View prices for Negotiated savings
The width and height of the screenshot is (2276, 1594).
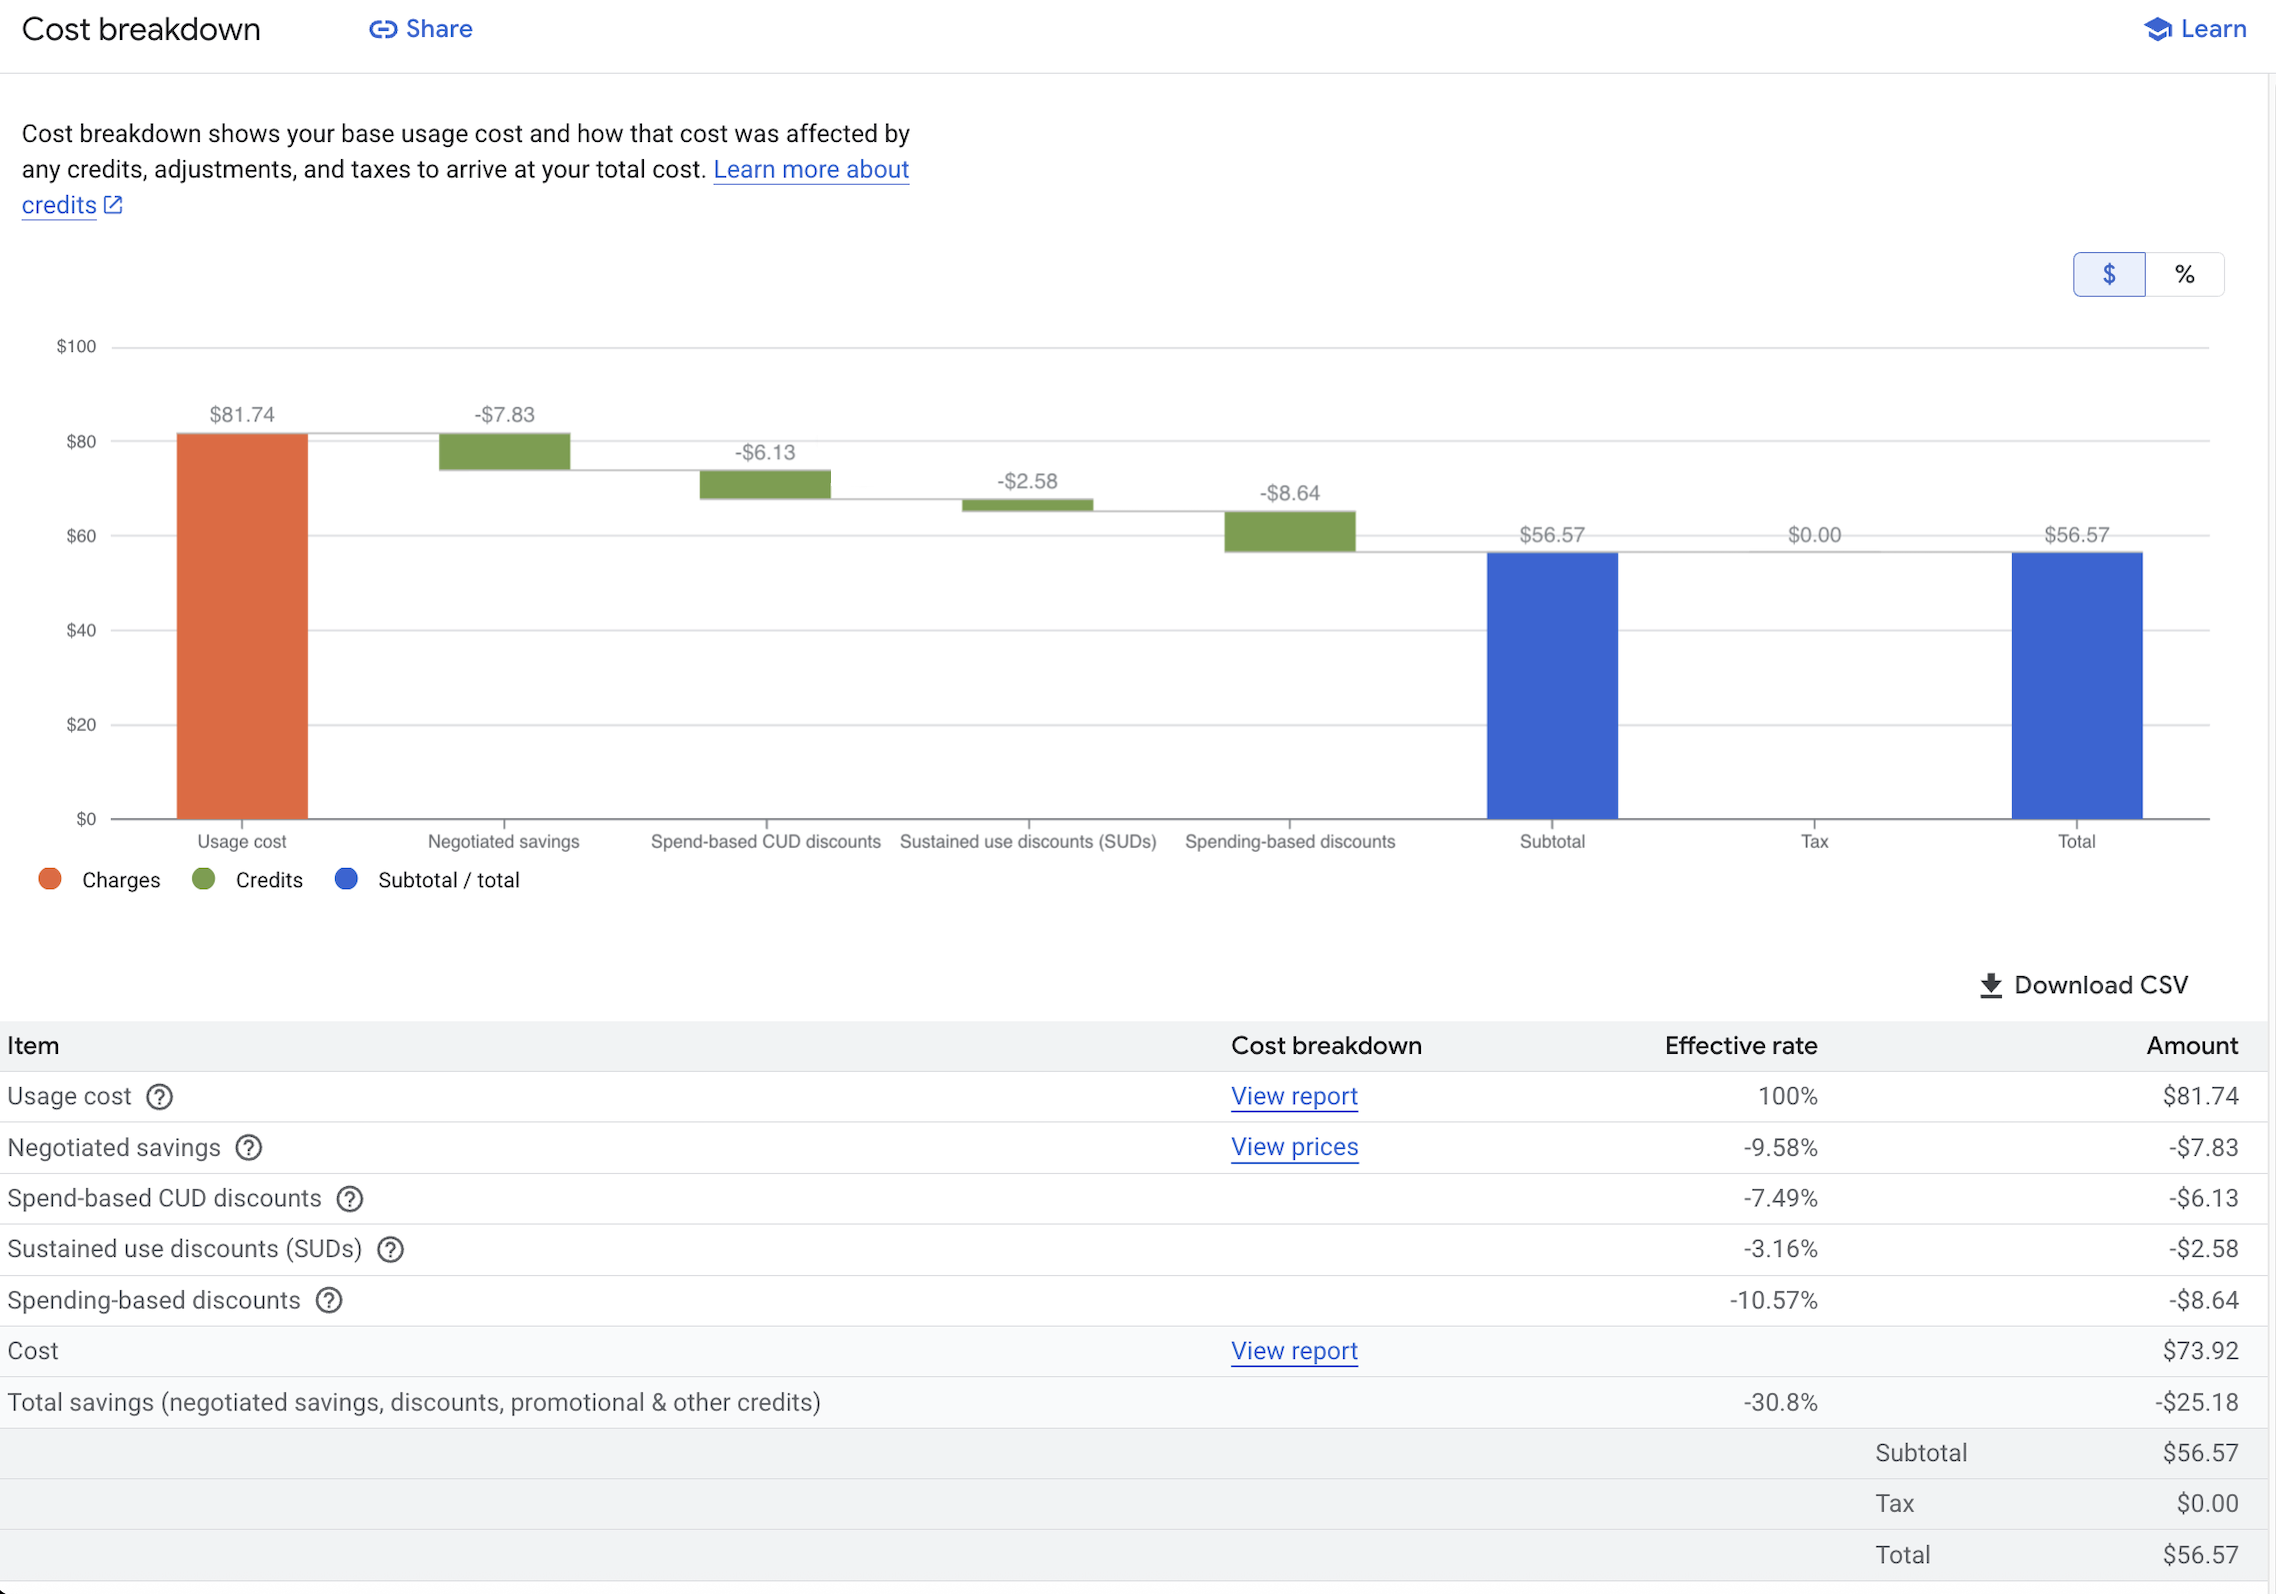1294,1148
